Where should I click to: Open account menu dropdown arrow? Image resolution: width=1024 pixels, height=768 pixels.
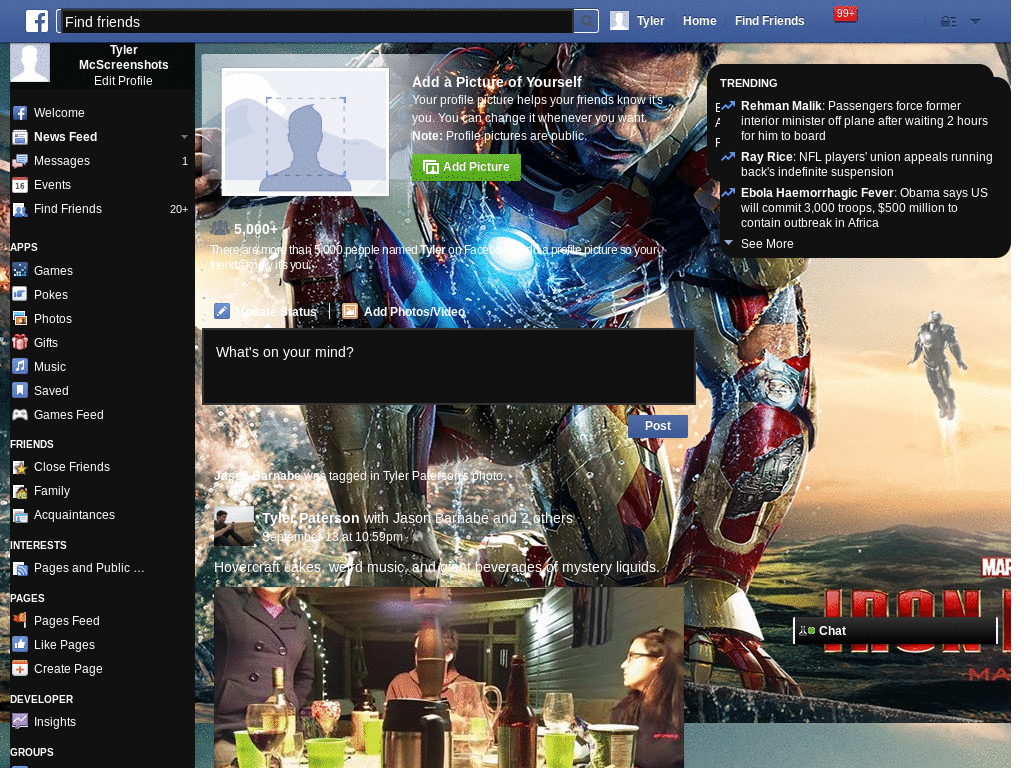(975, 22)
